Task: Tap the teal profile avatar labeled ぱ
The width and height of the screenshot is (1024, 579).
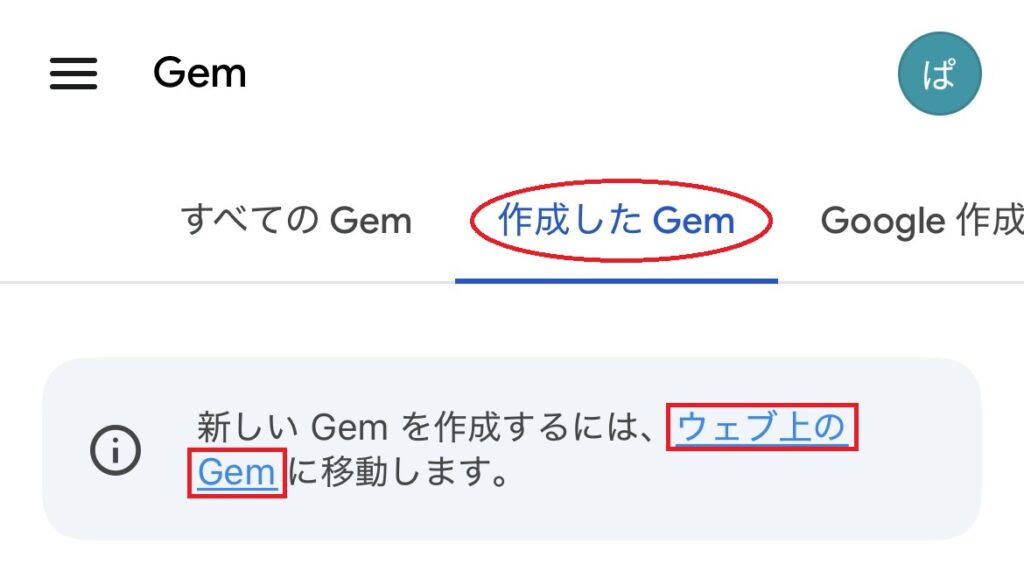Action: click(x=939, y=73)
